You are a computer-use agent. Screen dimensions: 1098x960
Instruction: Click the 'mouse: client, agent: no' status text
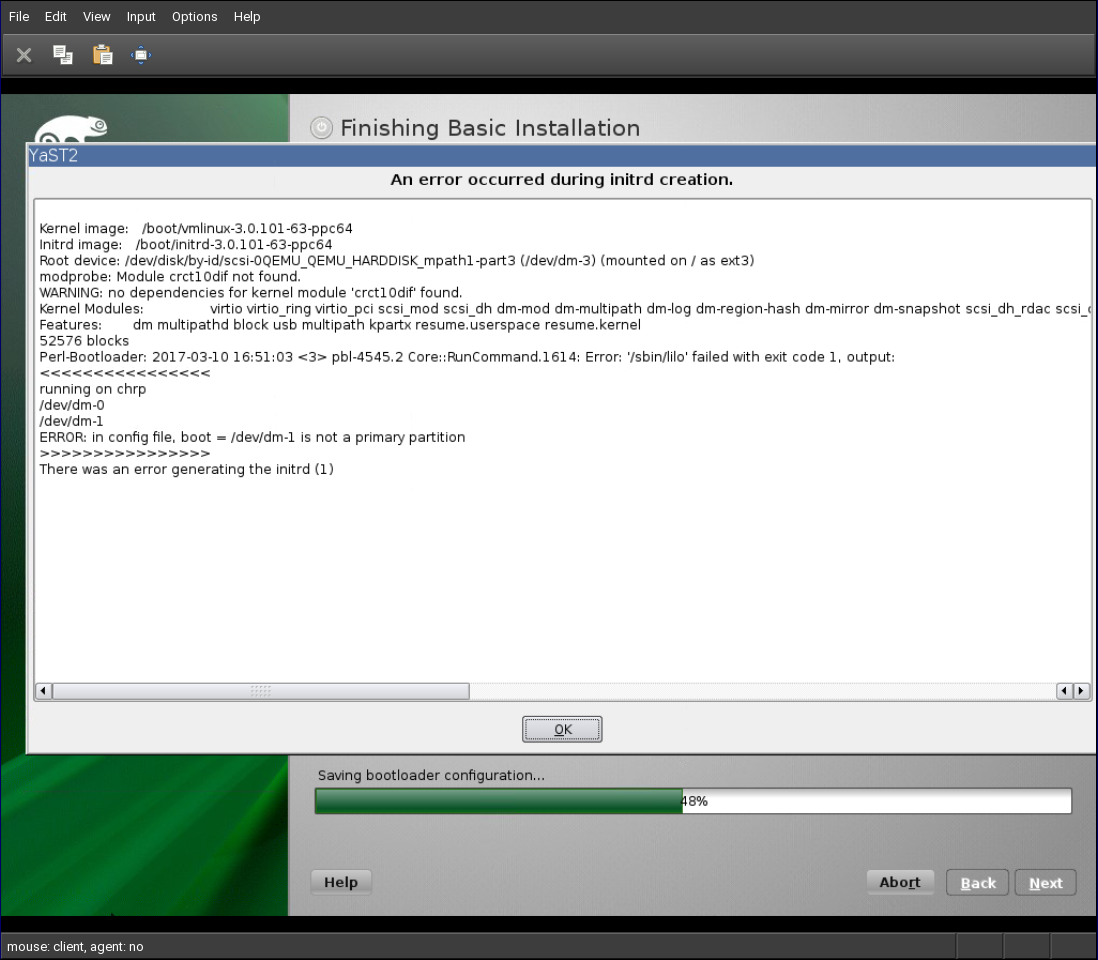(x=75, y=947)
